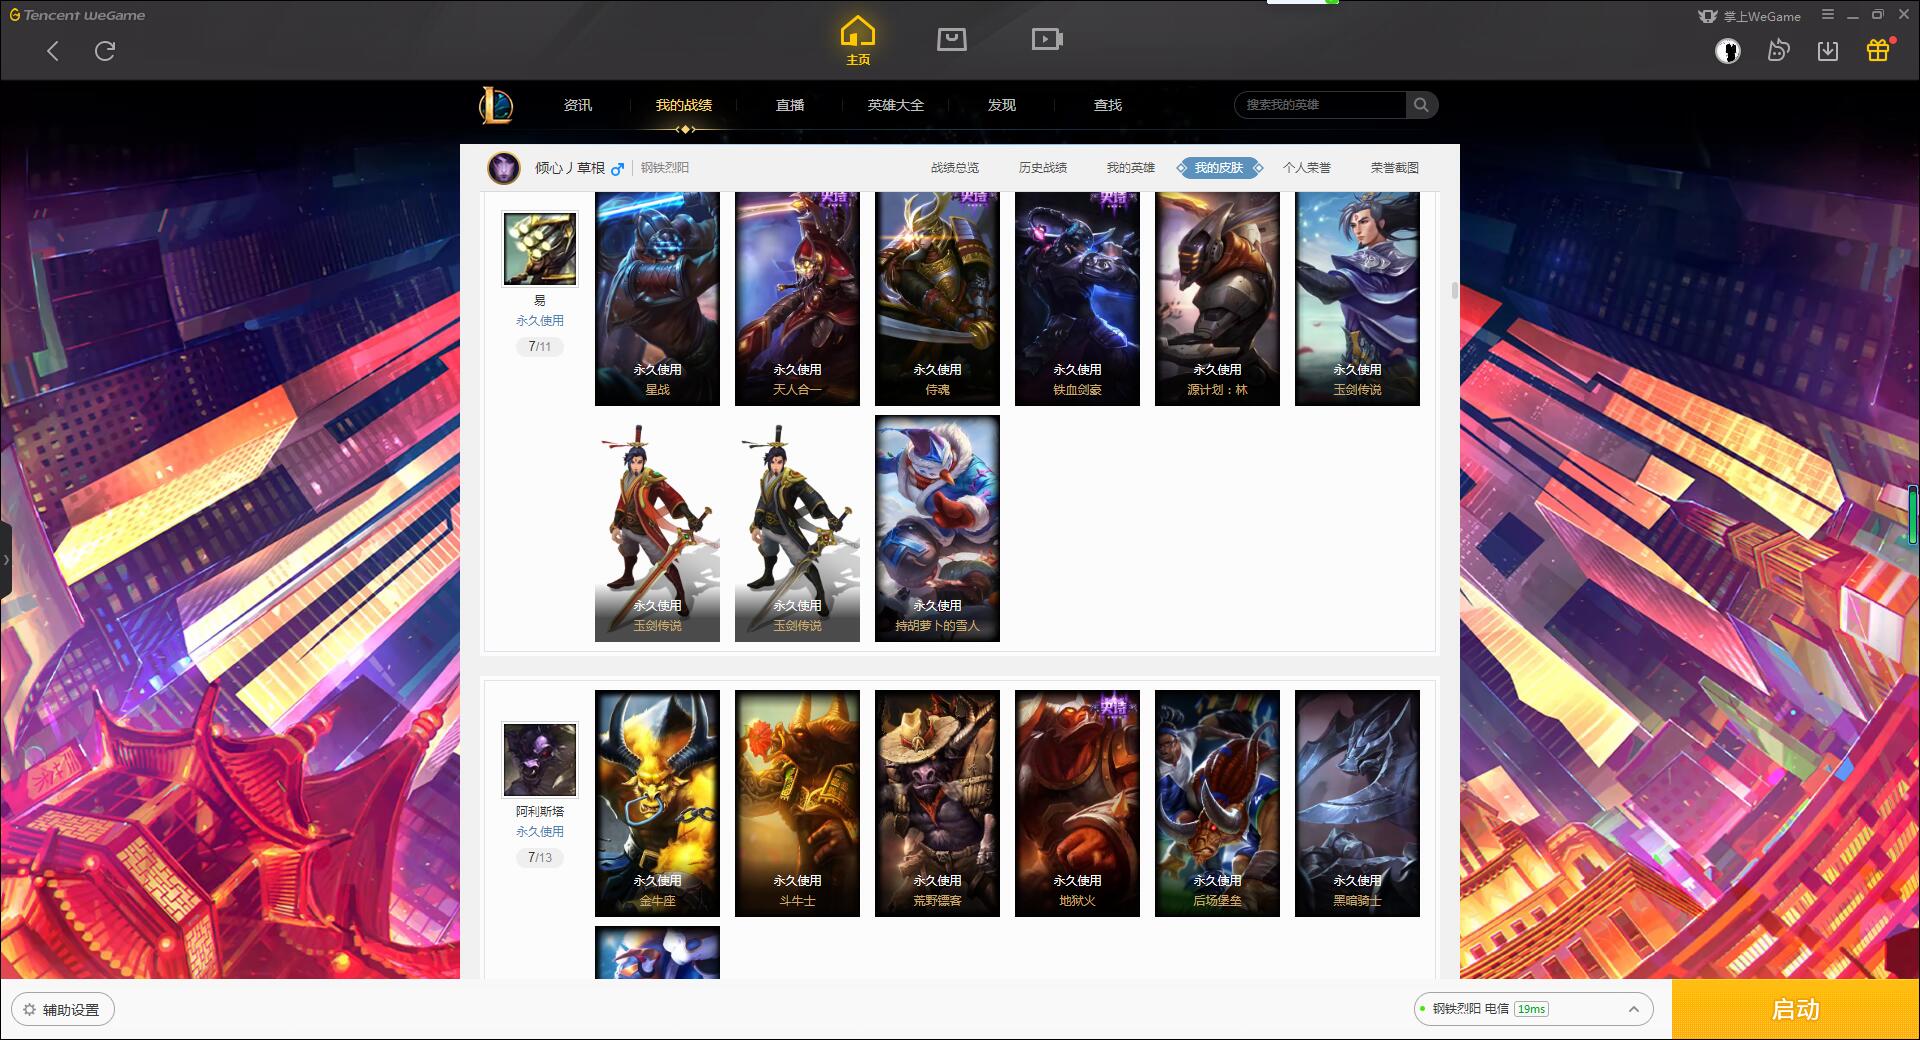This screenshot has height=1040, width=1920.
Task: Open the 黑暗骑士 skin card
Action: 1357,804
